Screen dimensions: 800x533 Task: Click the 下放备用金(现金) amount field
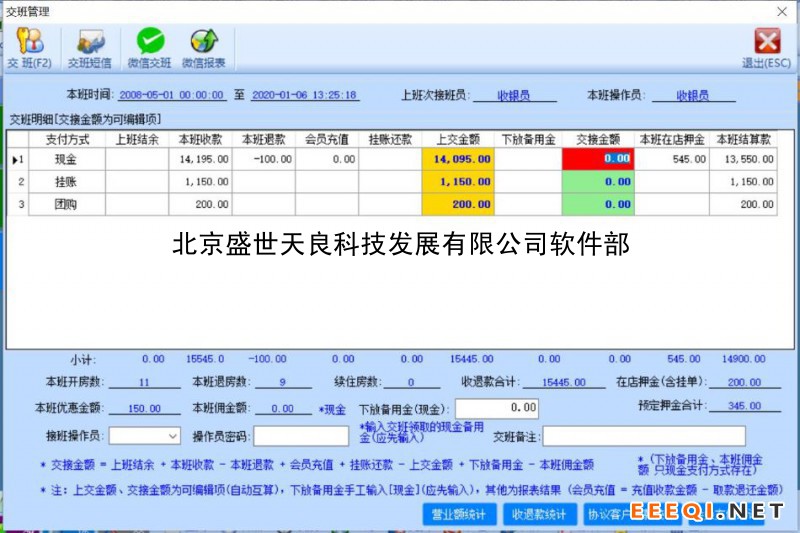coord(498,409)
